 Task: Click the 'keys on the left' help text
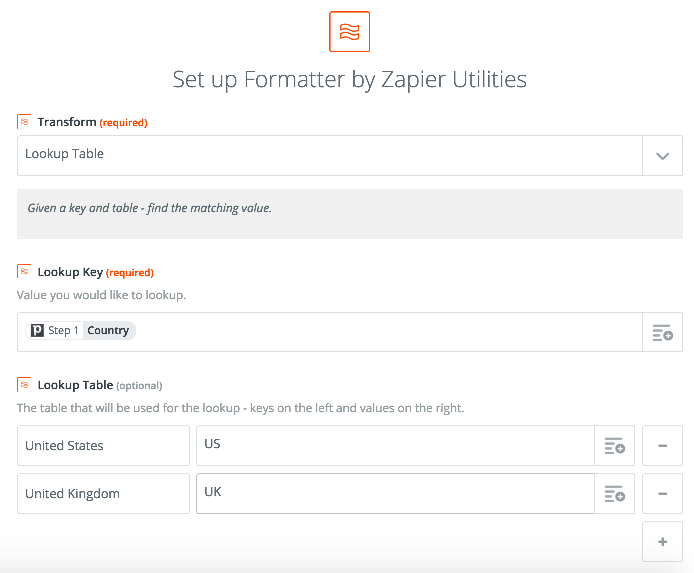[x=240, y=408]
